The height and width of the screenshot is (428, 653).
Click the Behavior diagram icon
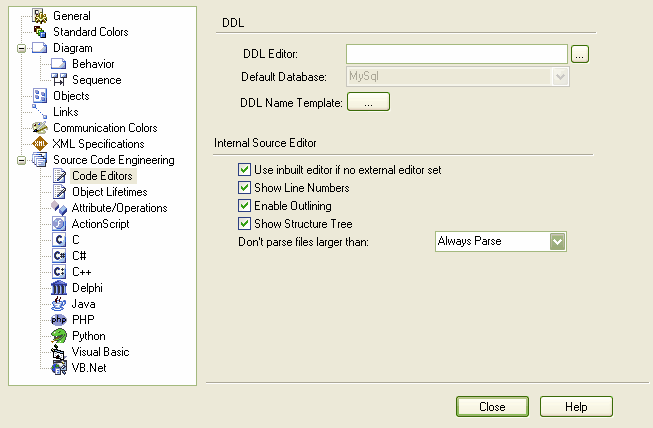point(59,64)
